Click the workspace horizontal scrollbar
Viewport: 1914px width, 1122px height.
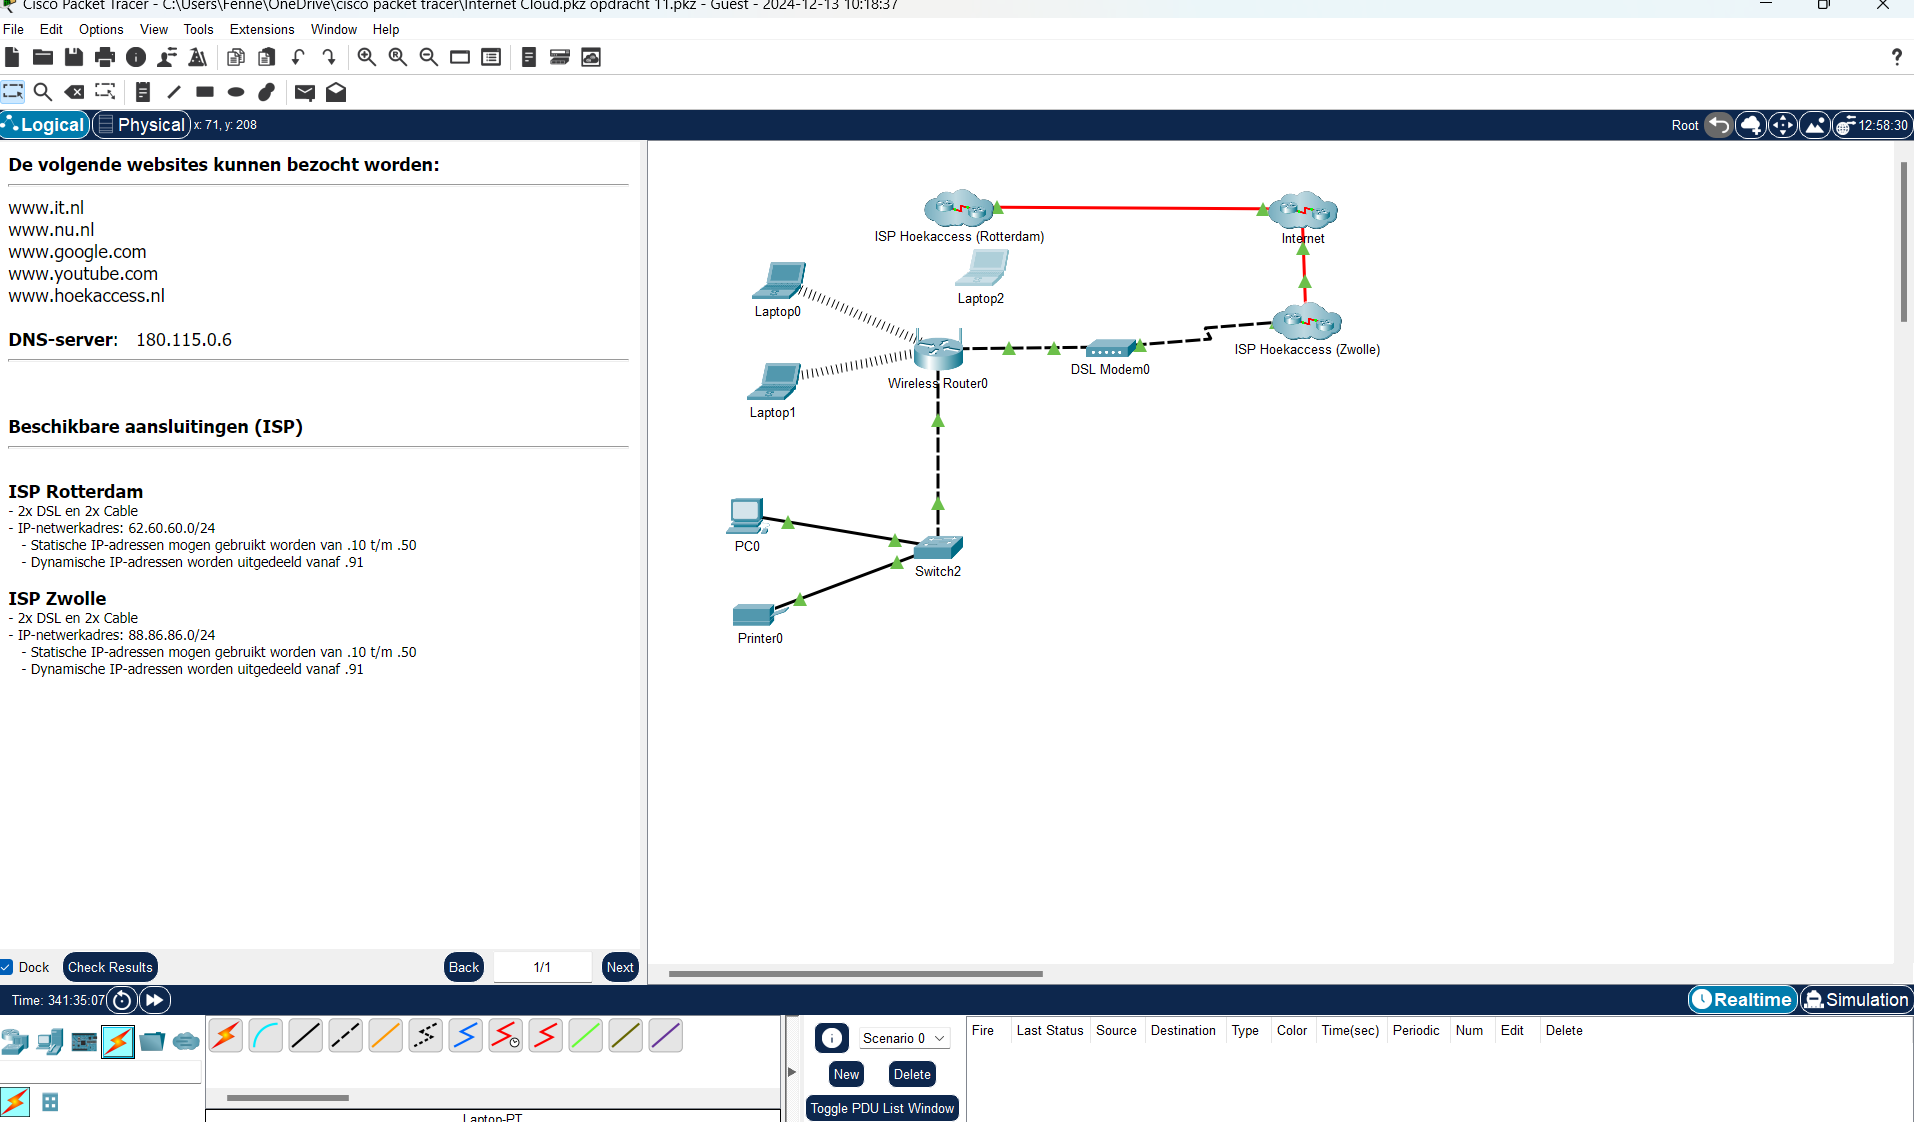855,973
